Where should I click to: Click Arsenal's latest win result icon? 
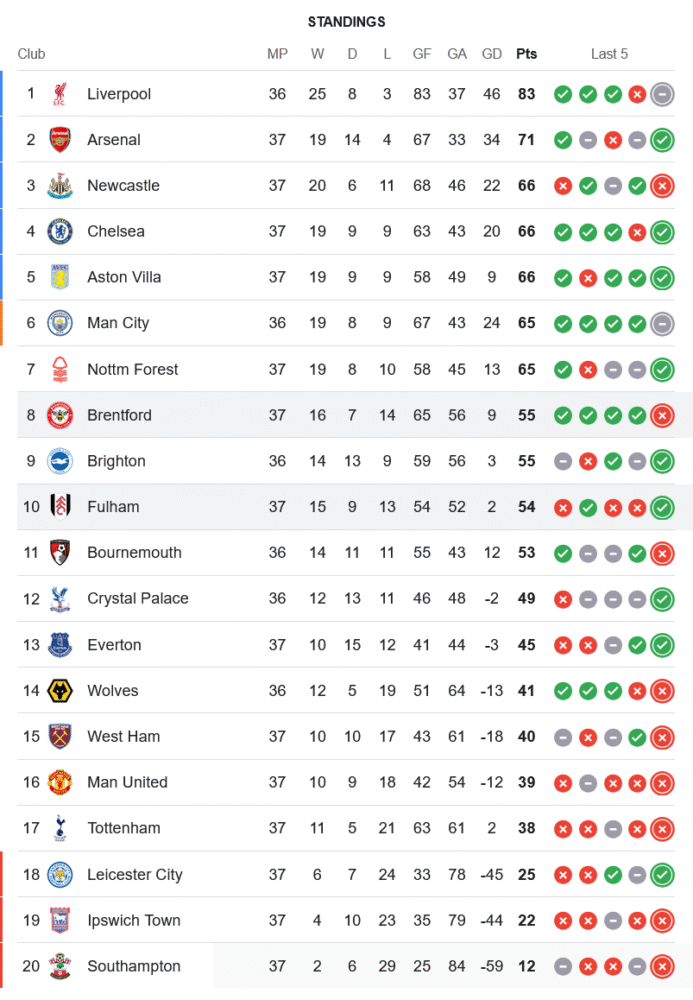pyautogui.click(x=661, y=140)
